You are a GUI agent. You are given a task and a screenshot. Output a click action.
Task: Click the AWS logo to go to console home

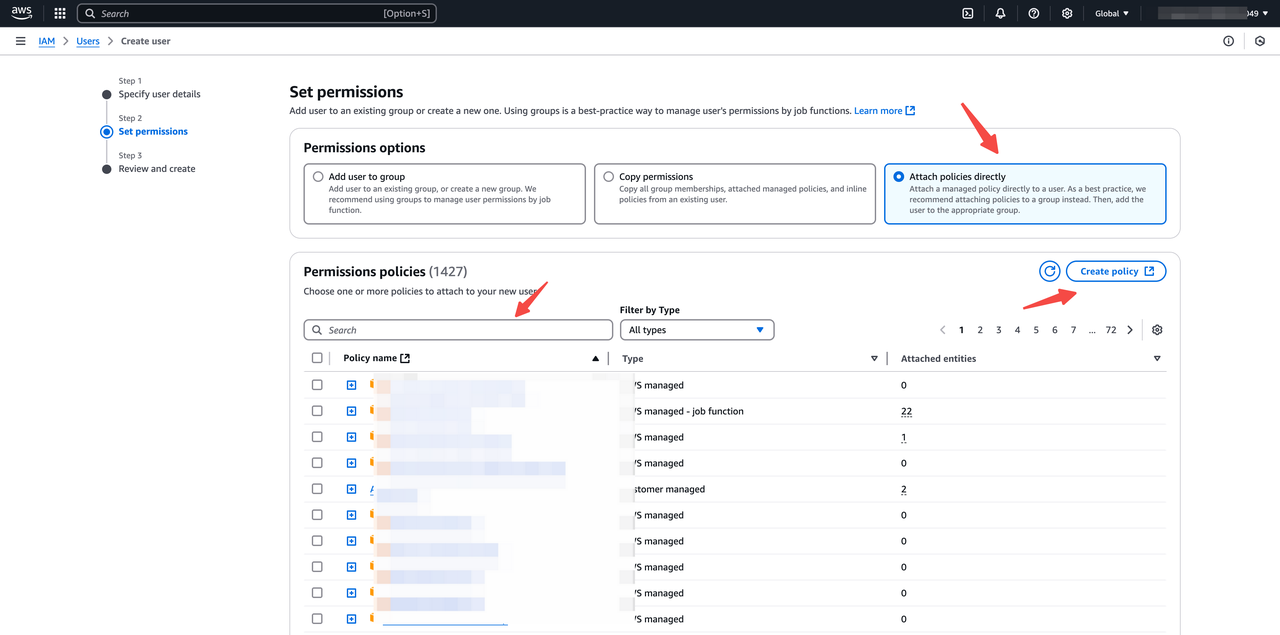[x=21, y=12]
